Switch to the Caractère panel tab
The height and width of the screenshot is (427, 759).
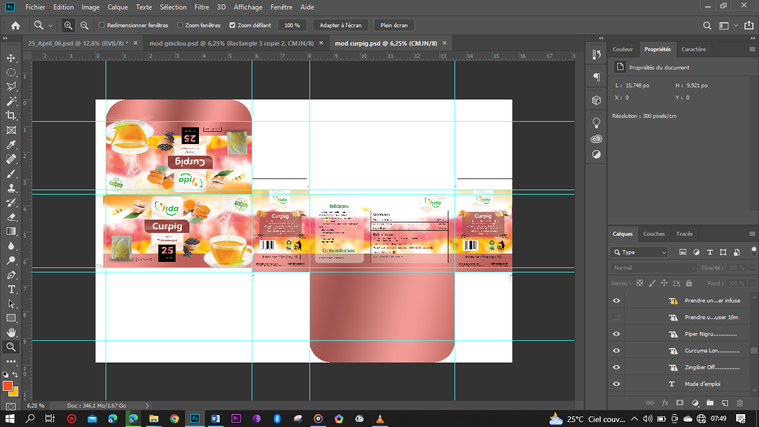pyautogui.click(x=694, y=49)
